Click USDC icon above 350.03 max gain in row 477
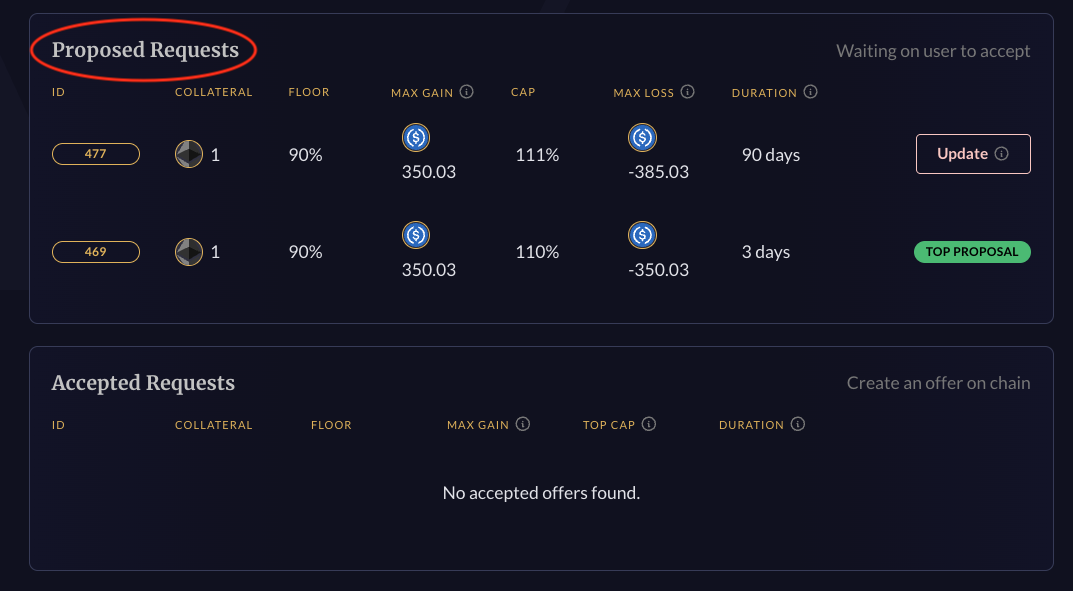The width and height of the screenshot is (1073, 591). [416, 137]
